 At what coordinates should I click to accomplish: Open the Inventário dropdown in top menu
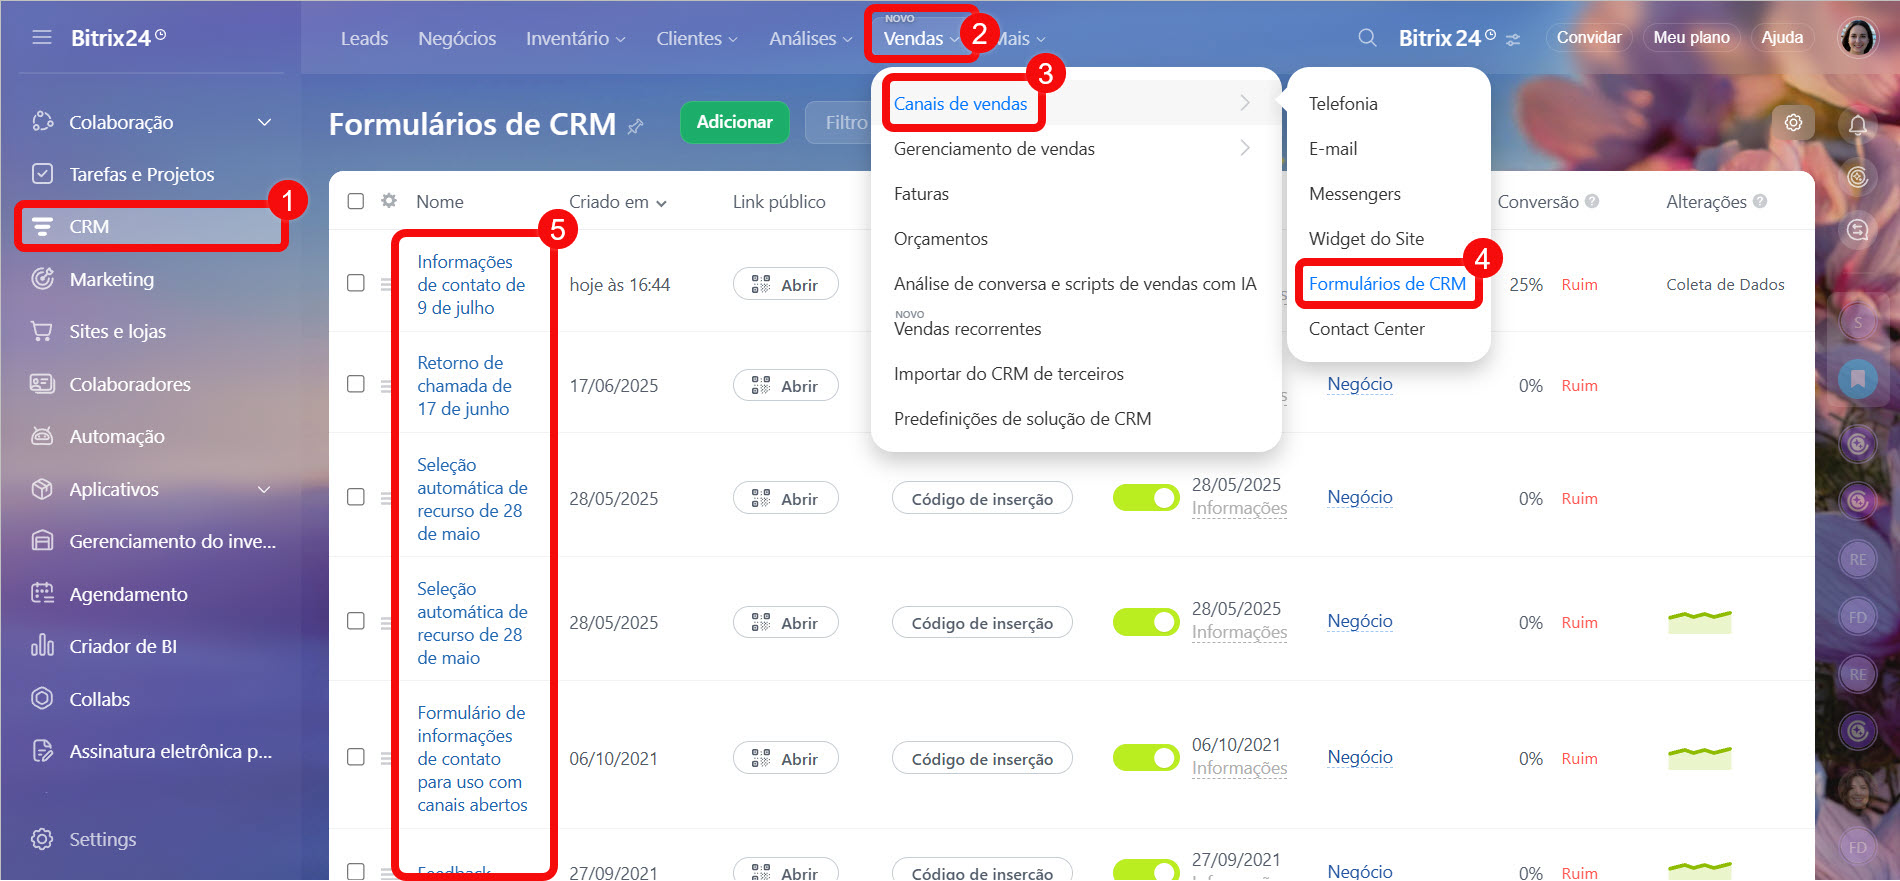coord(575,38)
